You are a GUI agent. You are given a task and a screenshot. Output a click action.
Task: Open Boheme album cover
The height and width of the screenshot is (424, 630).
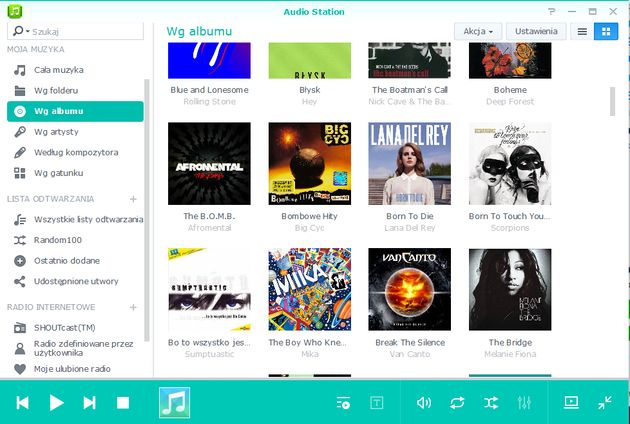[x=510, y=60]
